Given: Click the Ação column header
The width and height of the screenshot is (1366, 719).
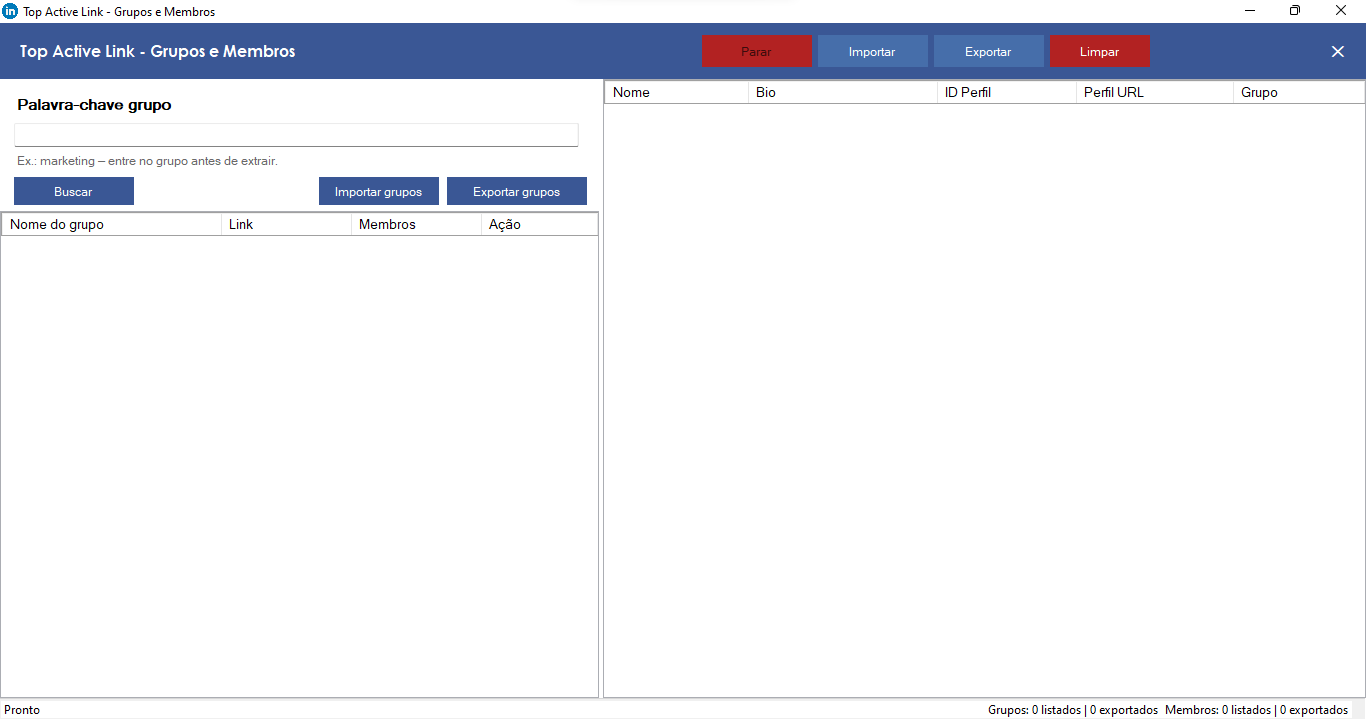Looking at the screenshot, I should click(x=539, y=224).
